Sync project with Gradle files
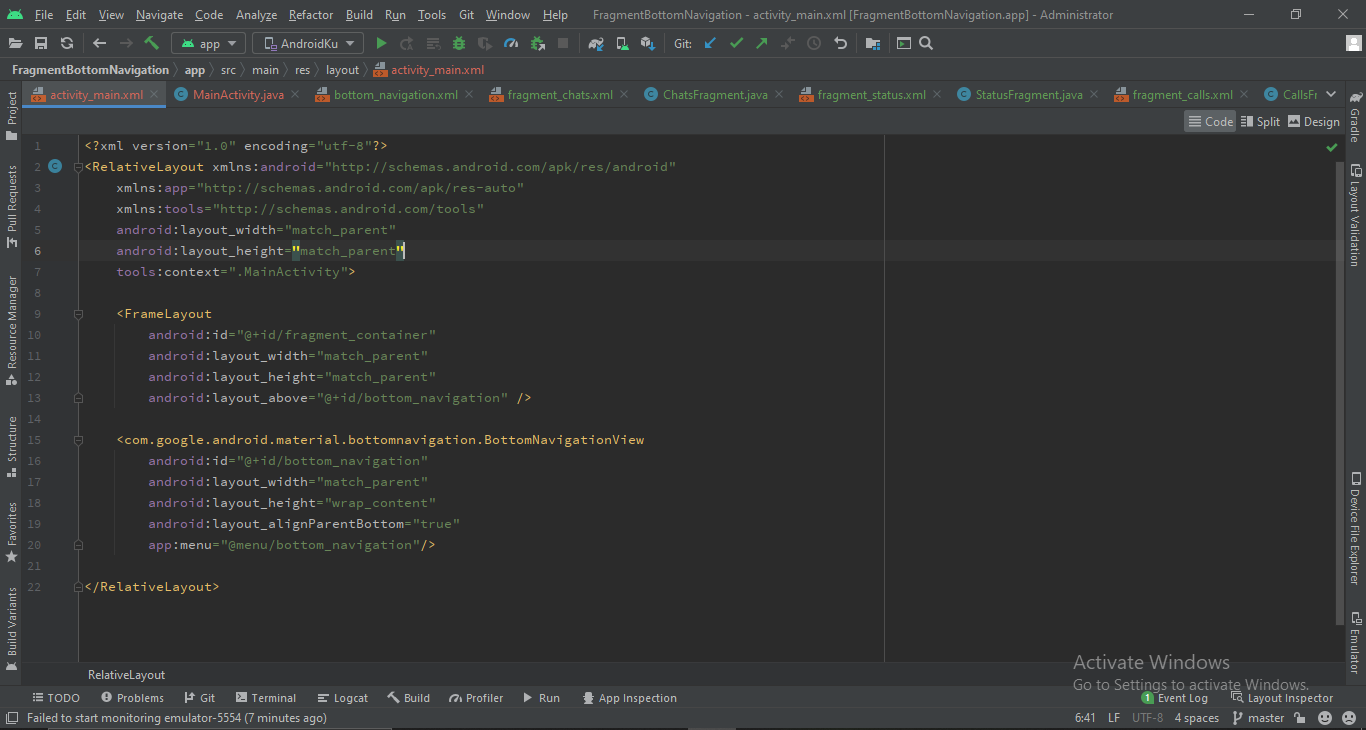 click(596, 43)
